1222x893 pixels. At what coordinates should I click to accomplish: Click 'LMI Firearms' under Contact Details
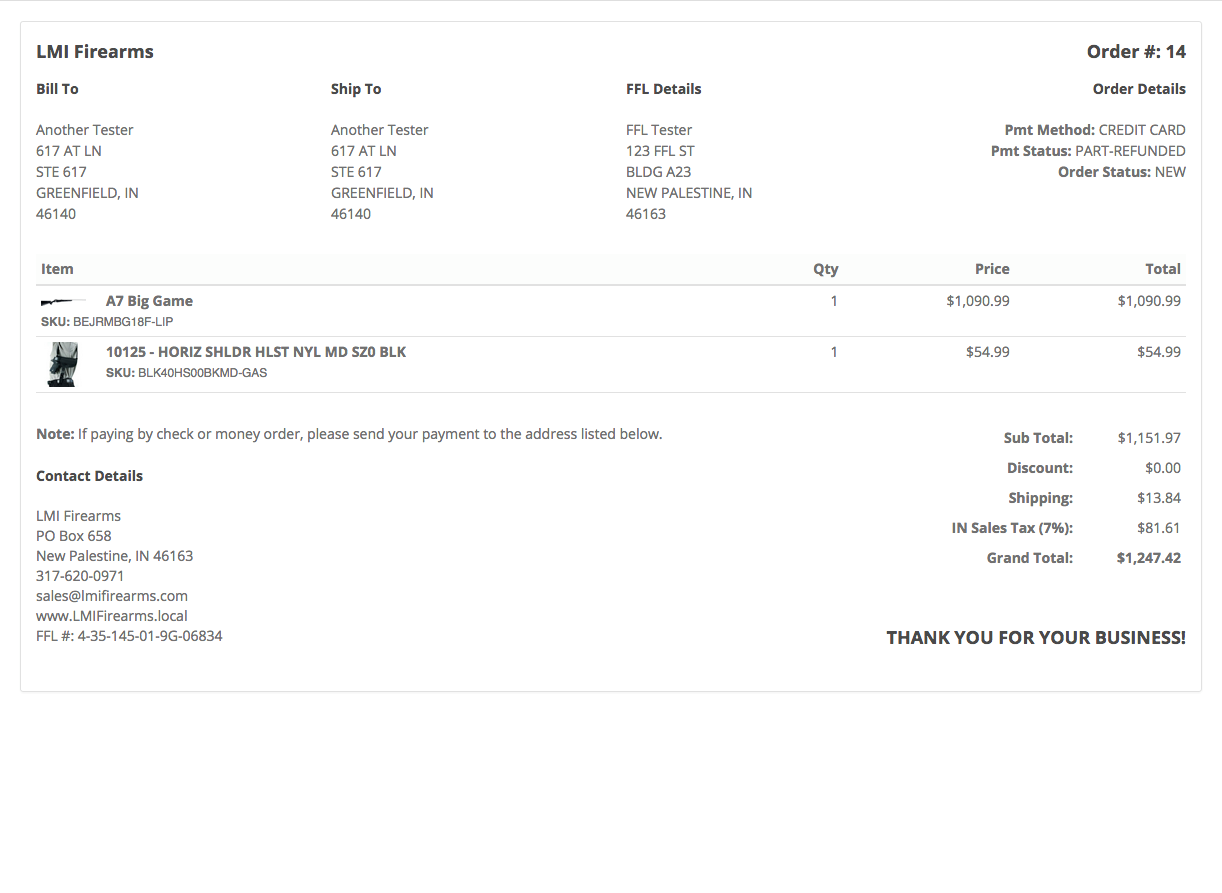[78, 516]
